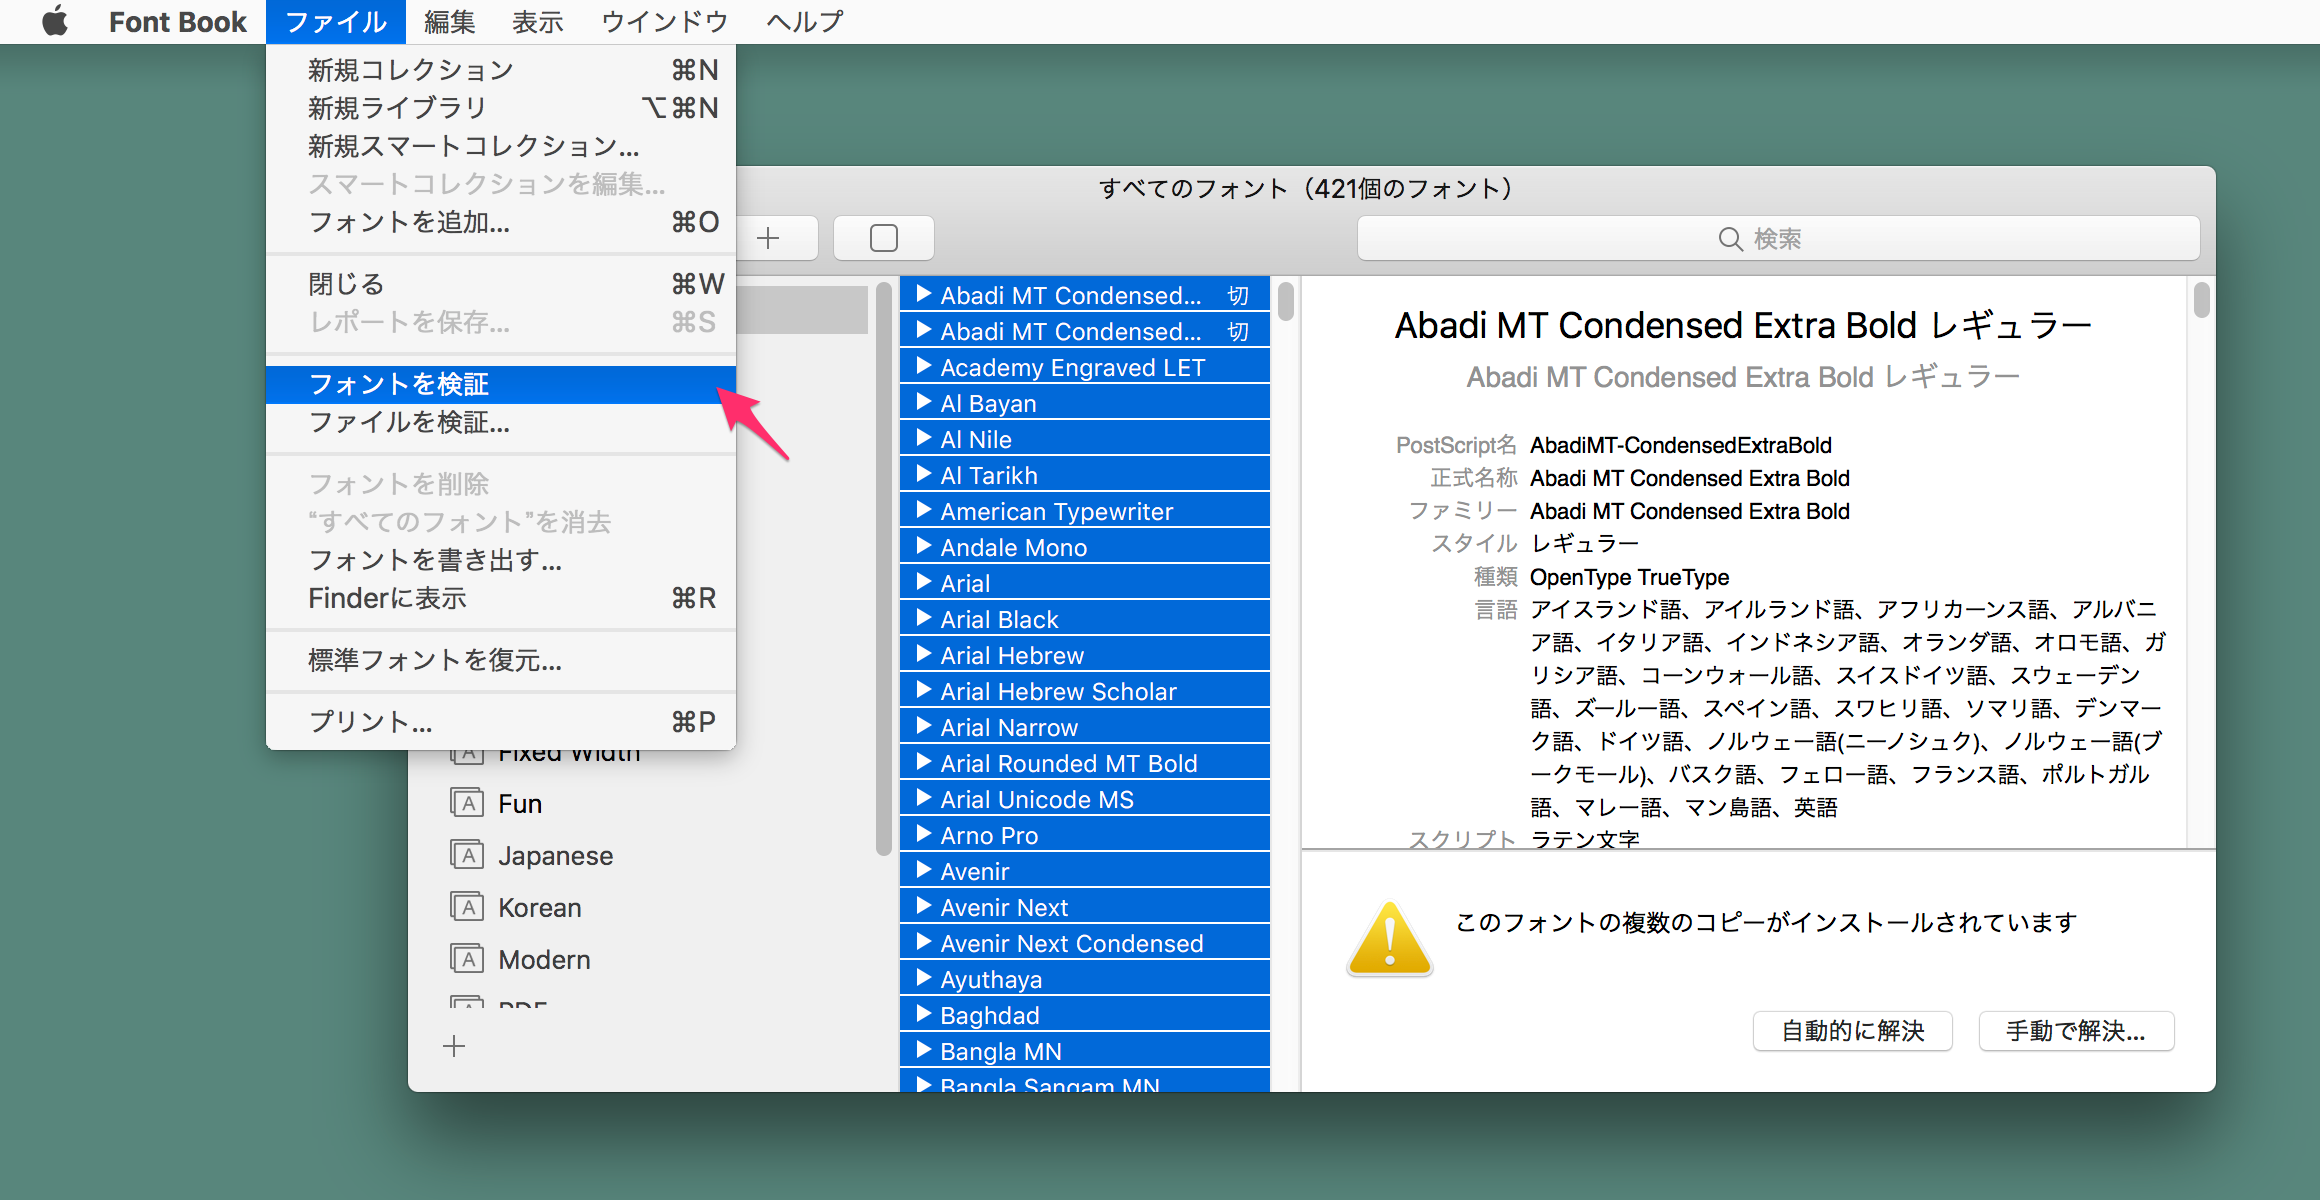Select Finderに表示 menu item
Image resolution: width=2320 pixels, height=1200 pixels.
[501, 598]
